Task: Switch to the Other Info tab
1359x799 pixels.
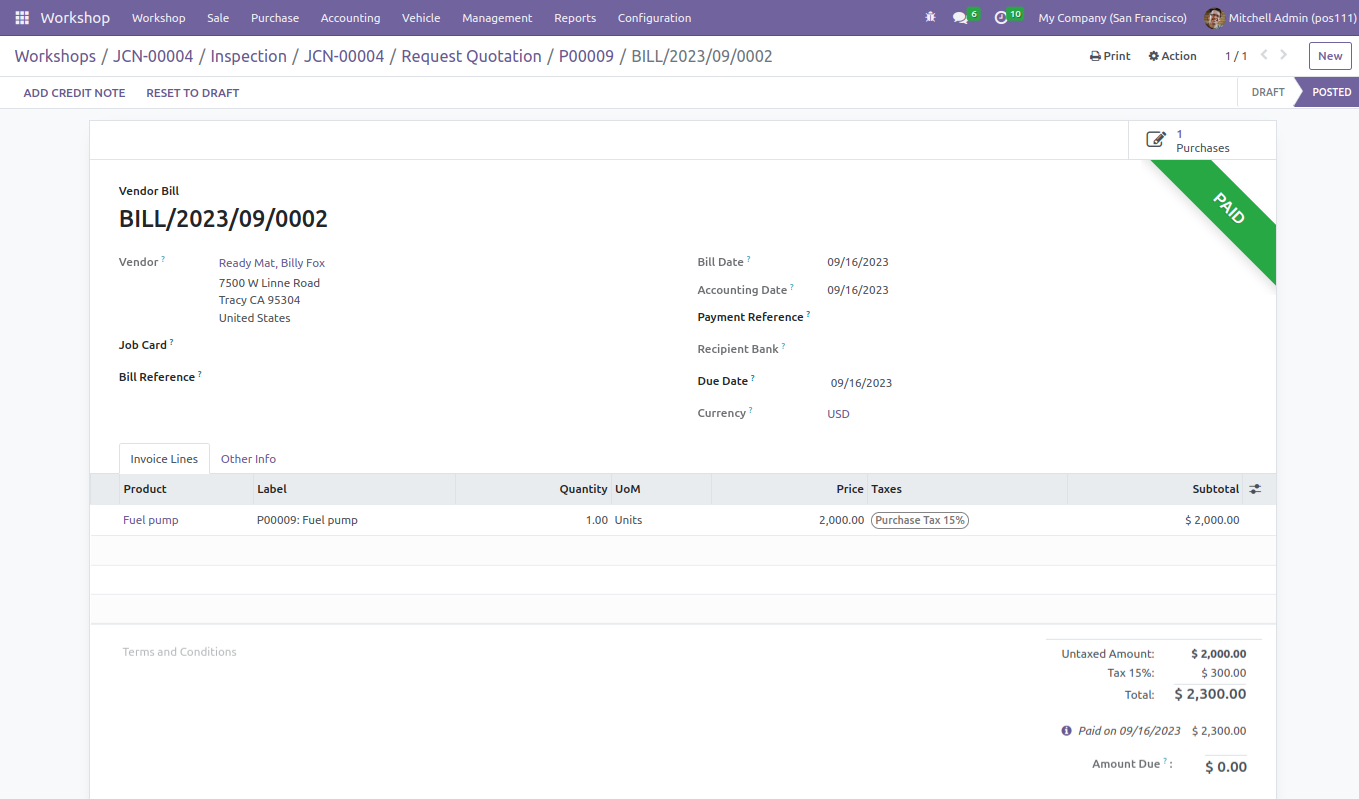Action: (x=248, y=459)
